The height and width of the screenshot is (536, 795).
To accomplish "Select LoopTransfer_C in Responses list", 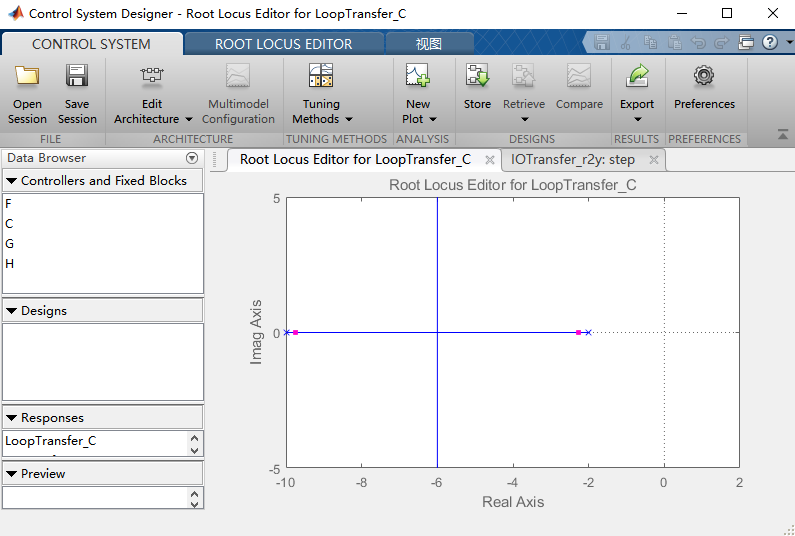I will pos(51,441).
